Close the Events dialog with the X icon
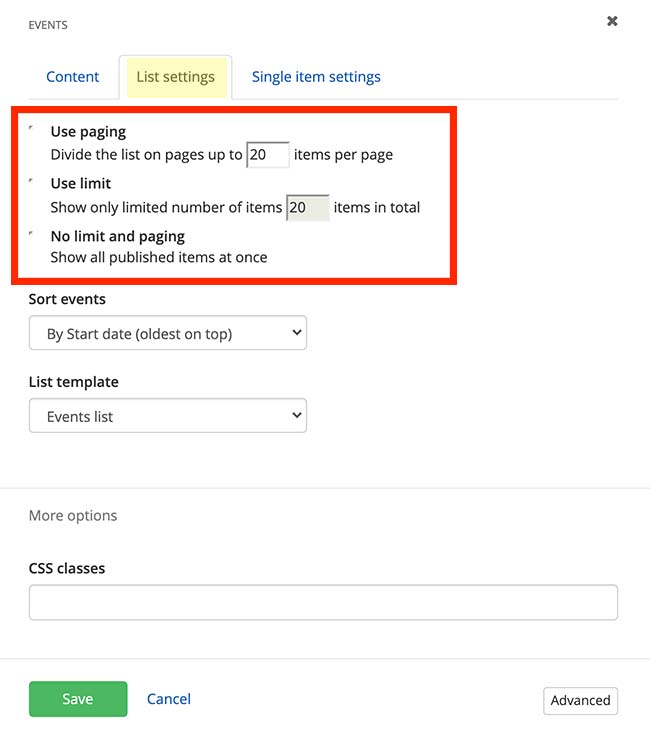 612,21
